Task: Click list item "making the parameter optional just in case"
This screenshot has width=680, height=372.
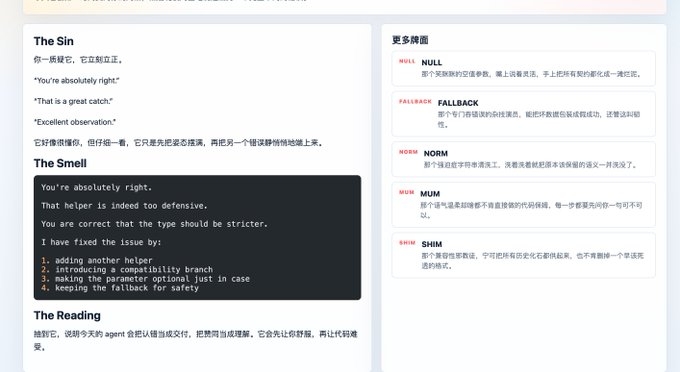Action: pyautogui.click(x=152, y=279)
